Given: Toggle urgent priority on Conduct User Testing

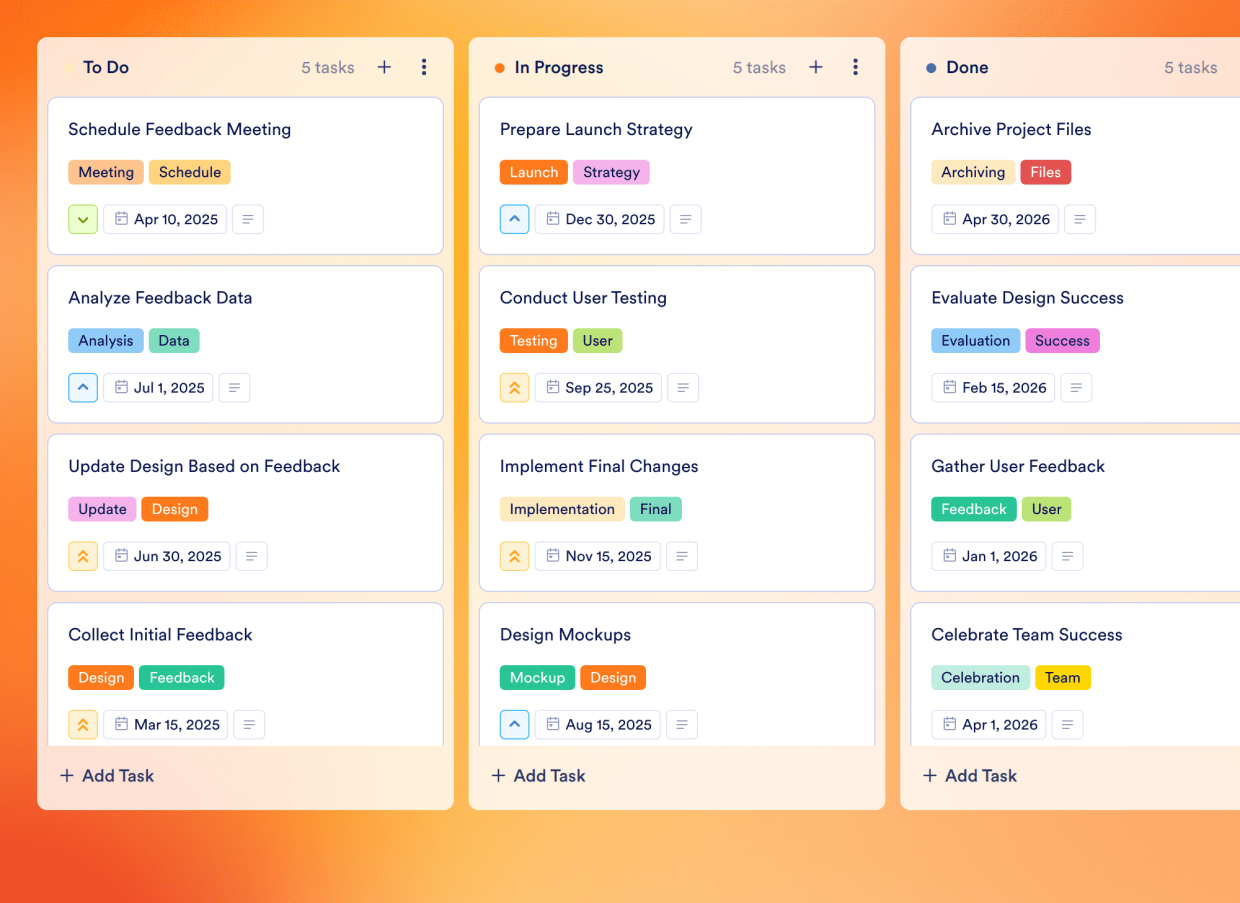Looking at the screenshot, I should (x=514, y=387).
